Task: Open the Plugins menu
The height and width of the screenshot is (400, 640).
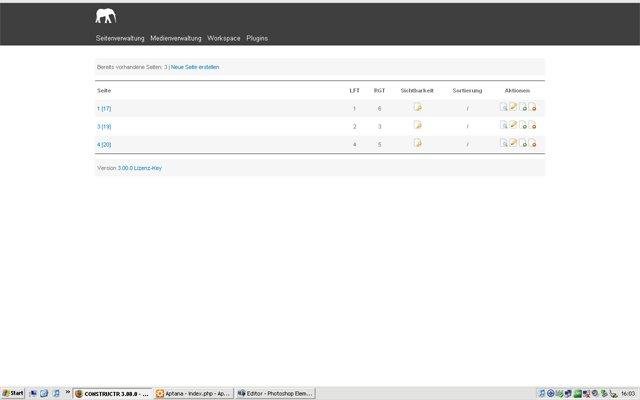Action: tap(257, 38)
